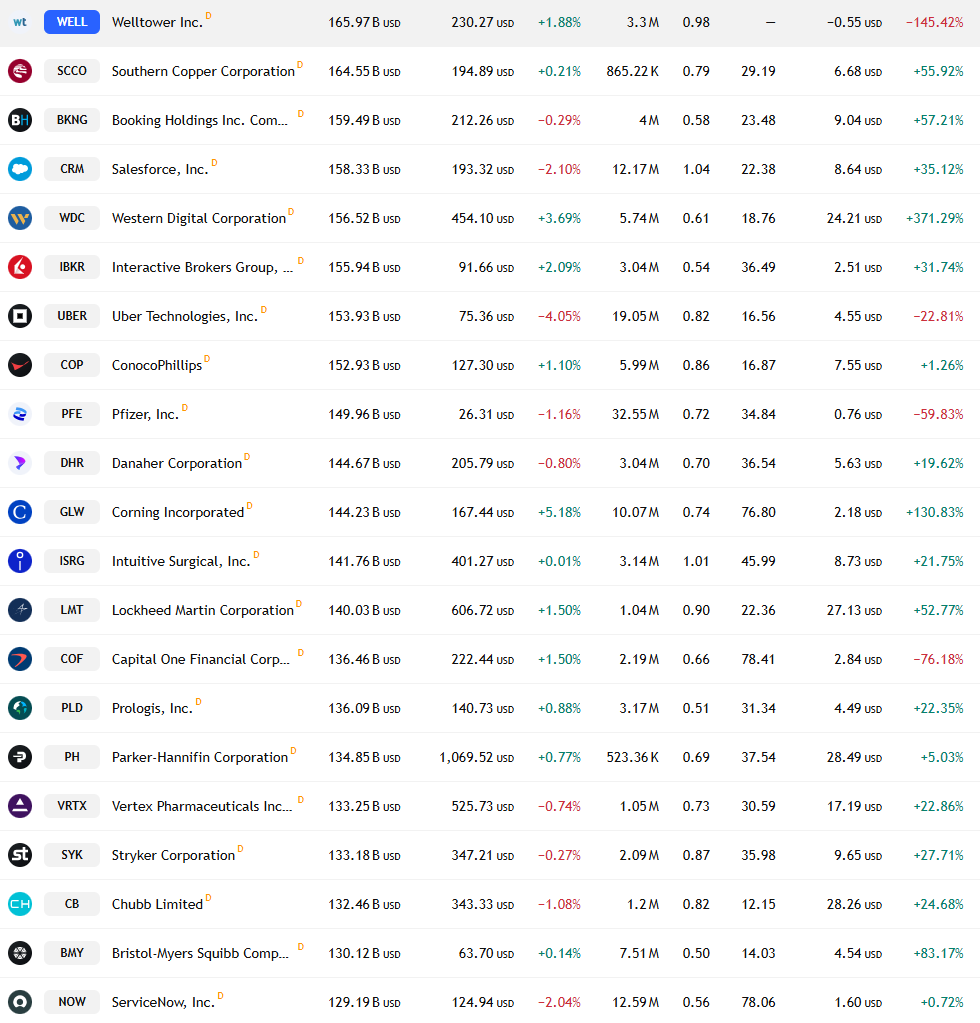Click the Uber logo icon
Image resolution: width=980 pixels, height=1023 pixels.
[20, 316]
